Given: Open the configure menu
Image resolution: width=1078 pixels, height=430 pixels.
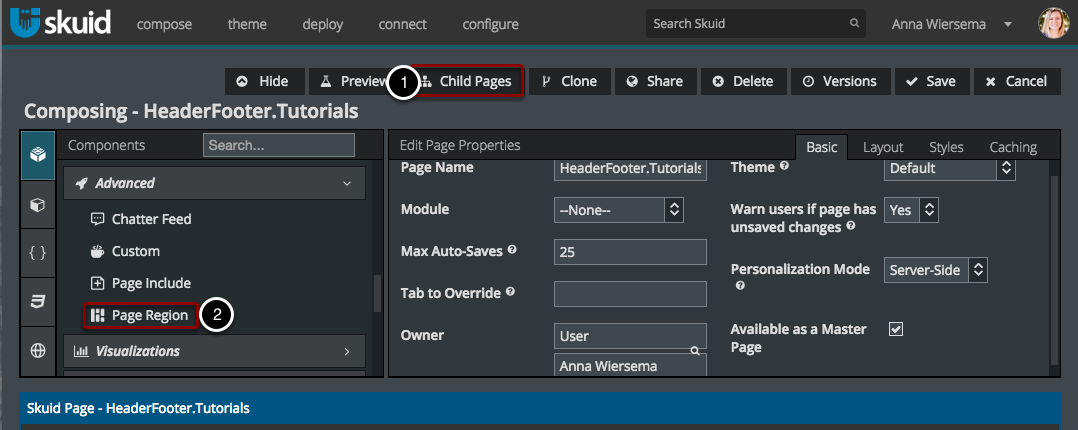Looking at the screenshot, I should (490, 24).
